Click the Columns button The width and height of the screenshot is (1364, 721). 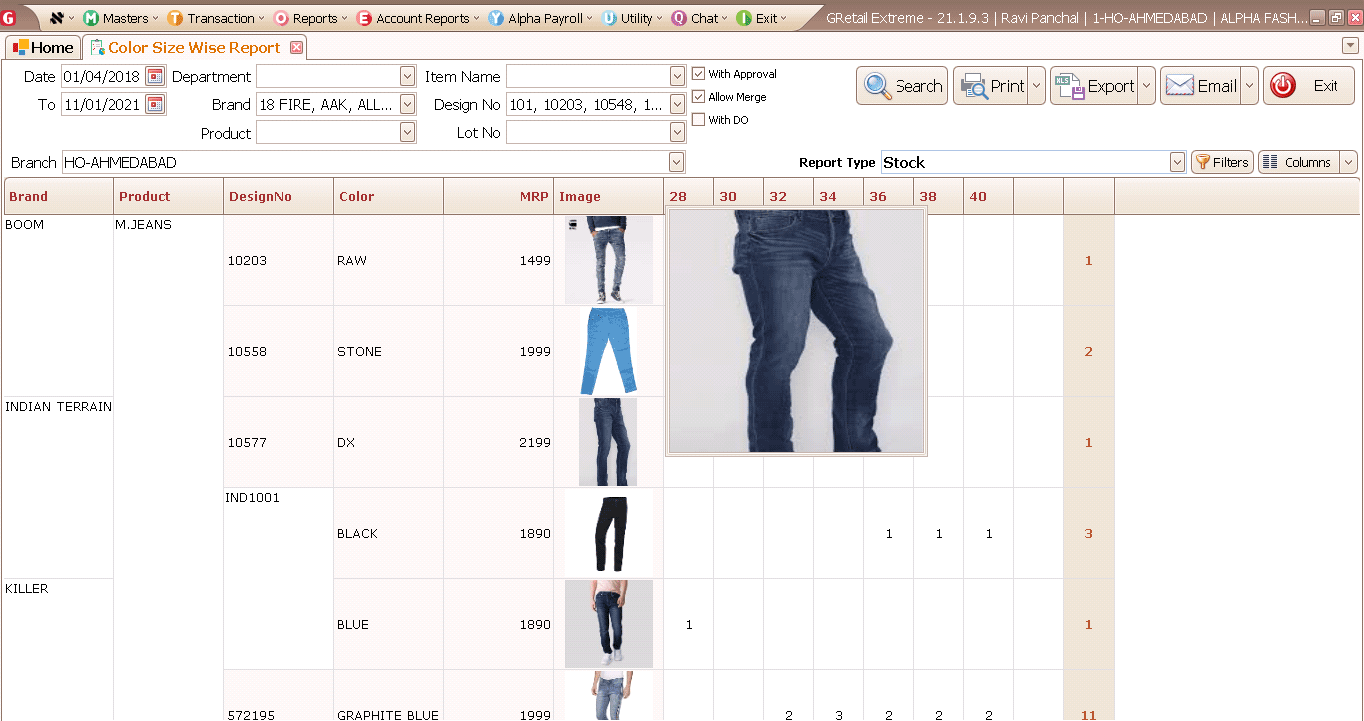pyautogui.click(x=1298, y=162)
